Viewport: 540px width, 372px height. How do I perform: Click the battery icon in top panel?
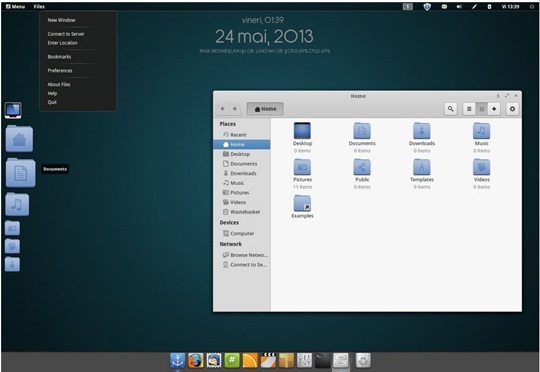tap(489, 6)
